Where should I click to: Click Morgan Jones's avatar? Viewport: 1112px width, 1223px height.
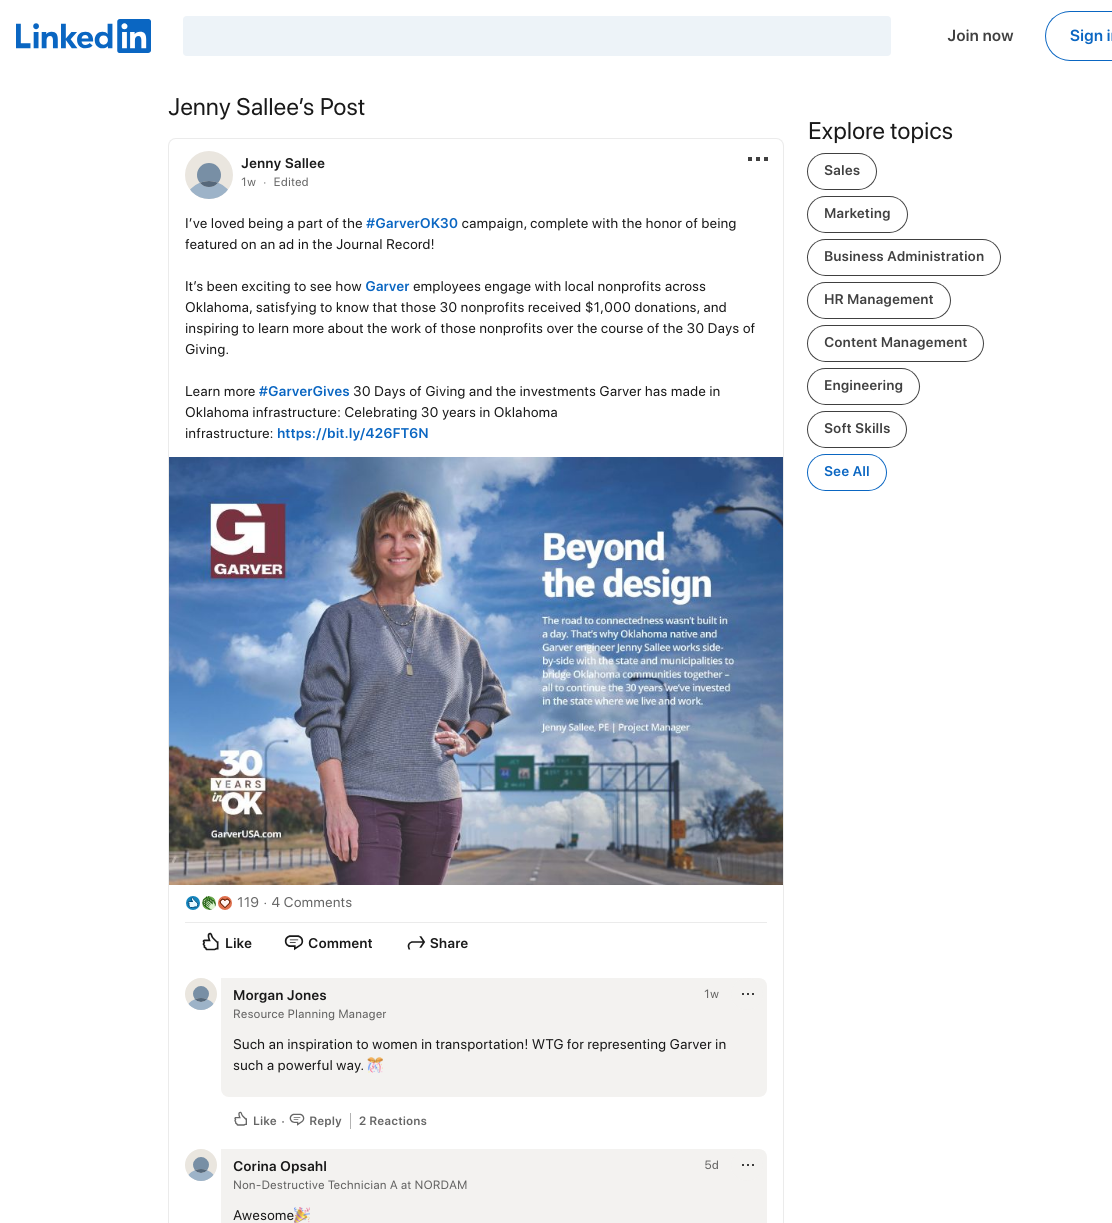201,994
